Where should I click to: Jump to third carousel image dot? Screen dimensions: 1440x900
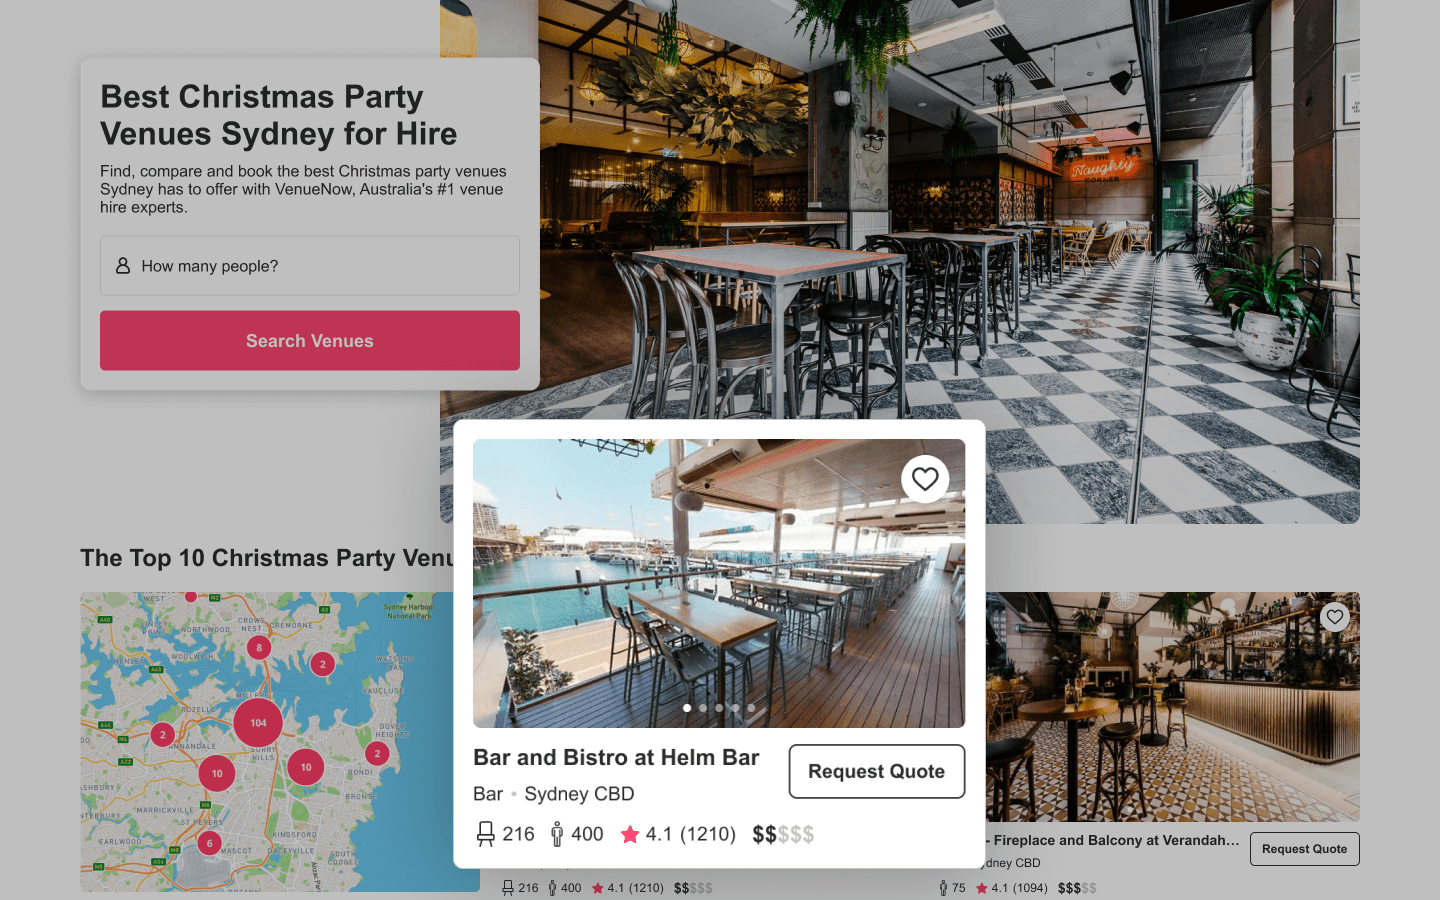click(x=719, y=708)
